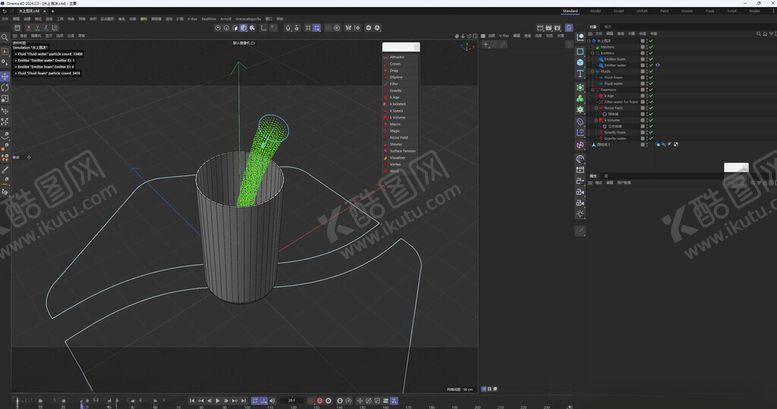The height and width of the screenshot is (409, 777).
Task: Select the Move tool in left toolbar
Action: [x=5, y=76]
